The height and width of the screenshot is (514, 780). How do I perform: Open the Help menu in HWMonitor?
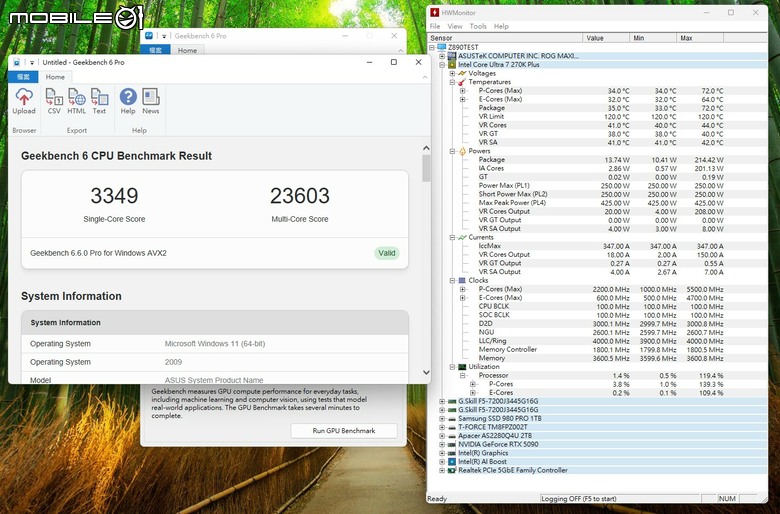pyautogui.click(x=501, y=26)
